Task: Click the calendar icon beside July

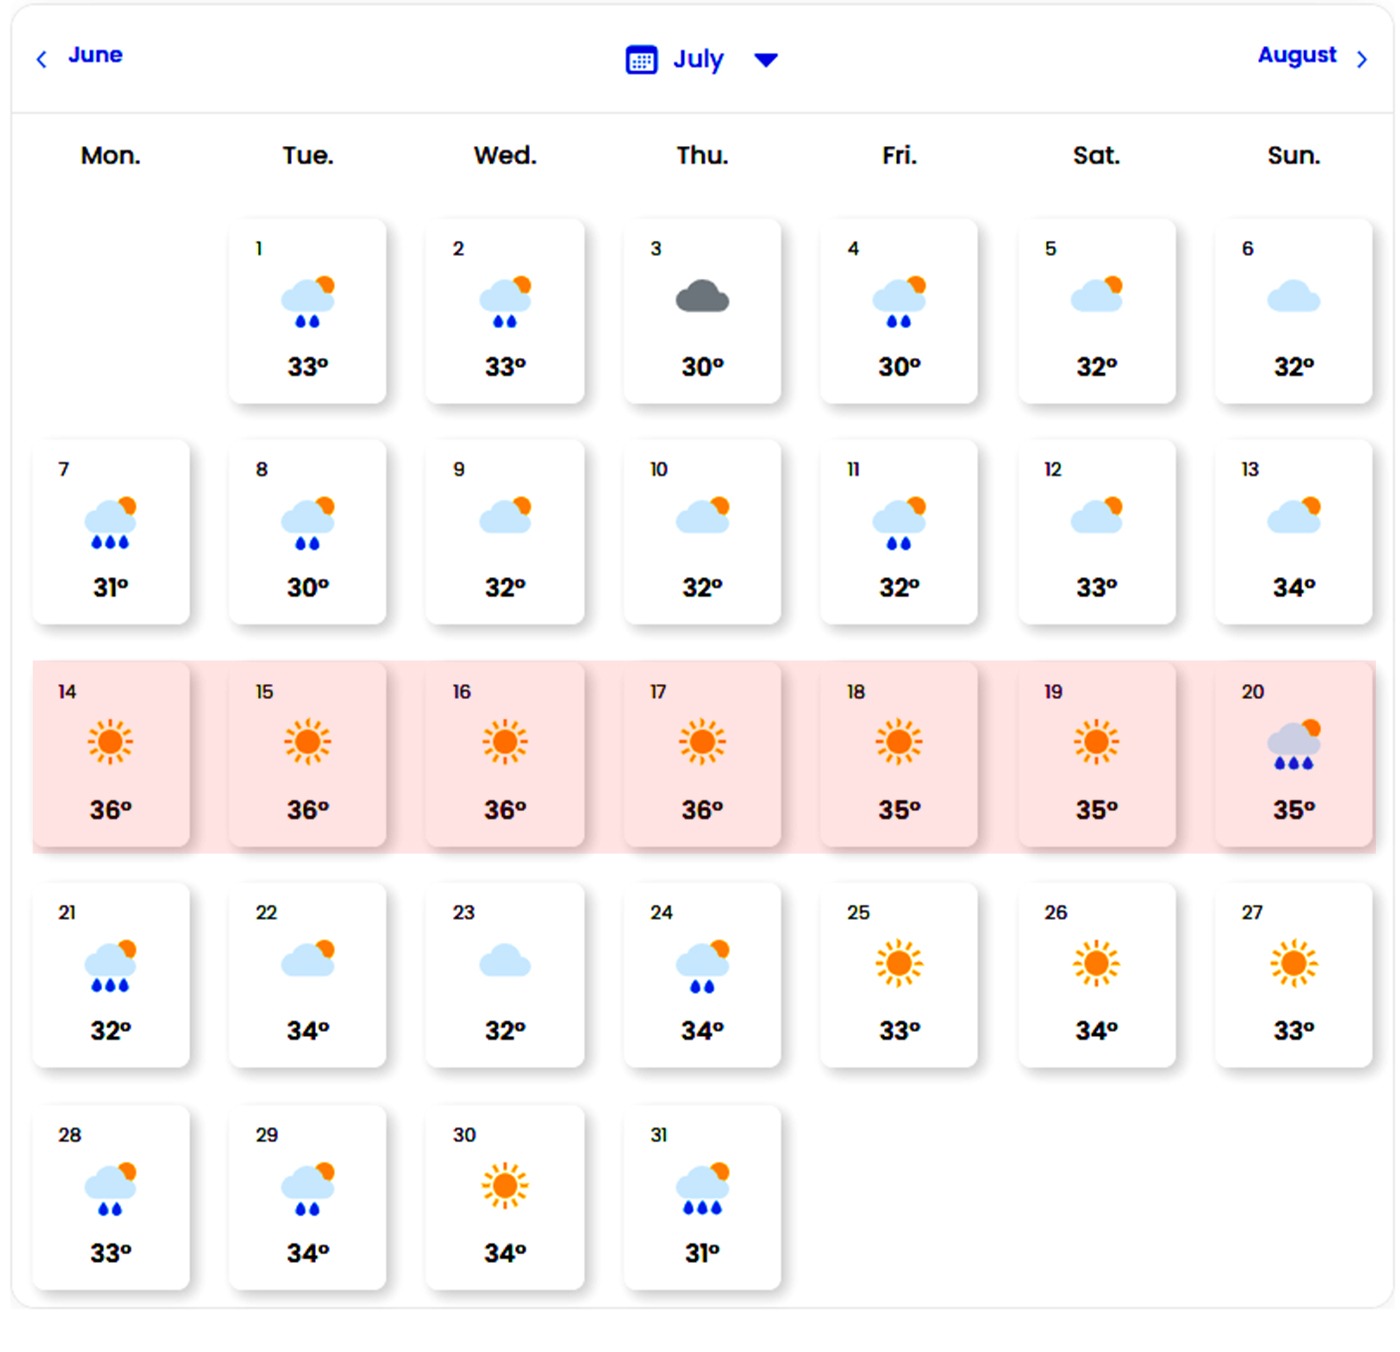Action: tap(641, 60)
